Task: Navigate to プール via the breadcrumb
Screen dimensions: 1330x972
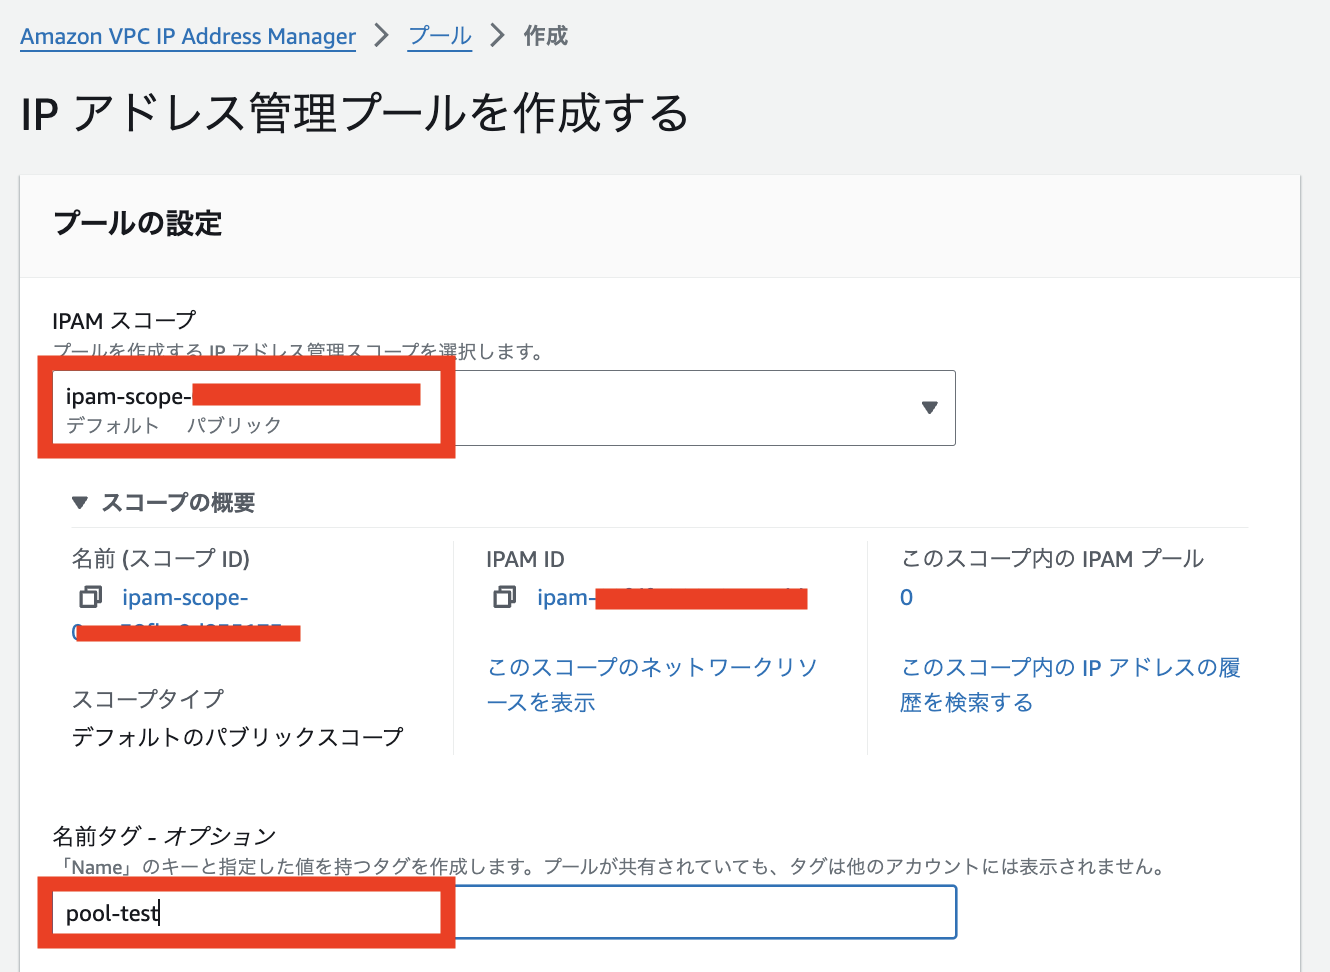Action: coord(438,35)
